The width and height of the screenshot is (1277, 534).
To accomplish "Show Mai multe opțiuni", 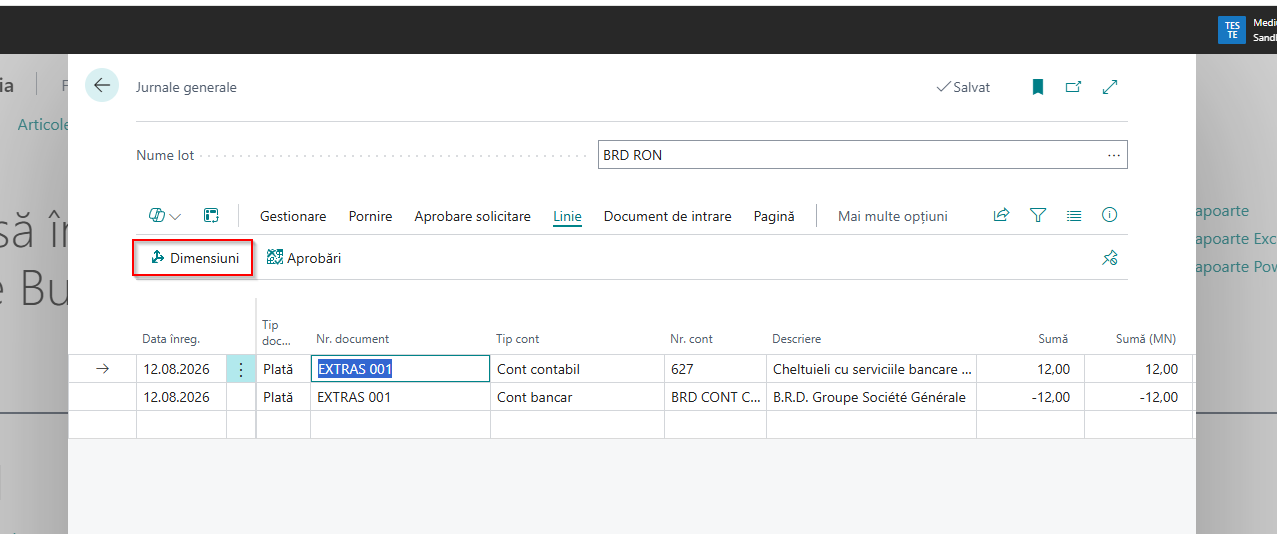I will pyautogui.click(x=893, y=216).
